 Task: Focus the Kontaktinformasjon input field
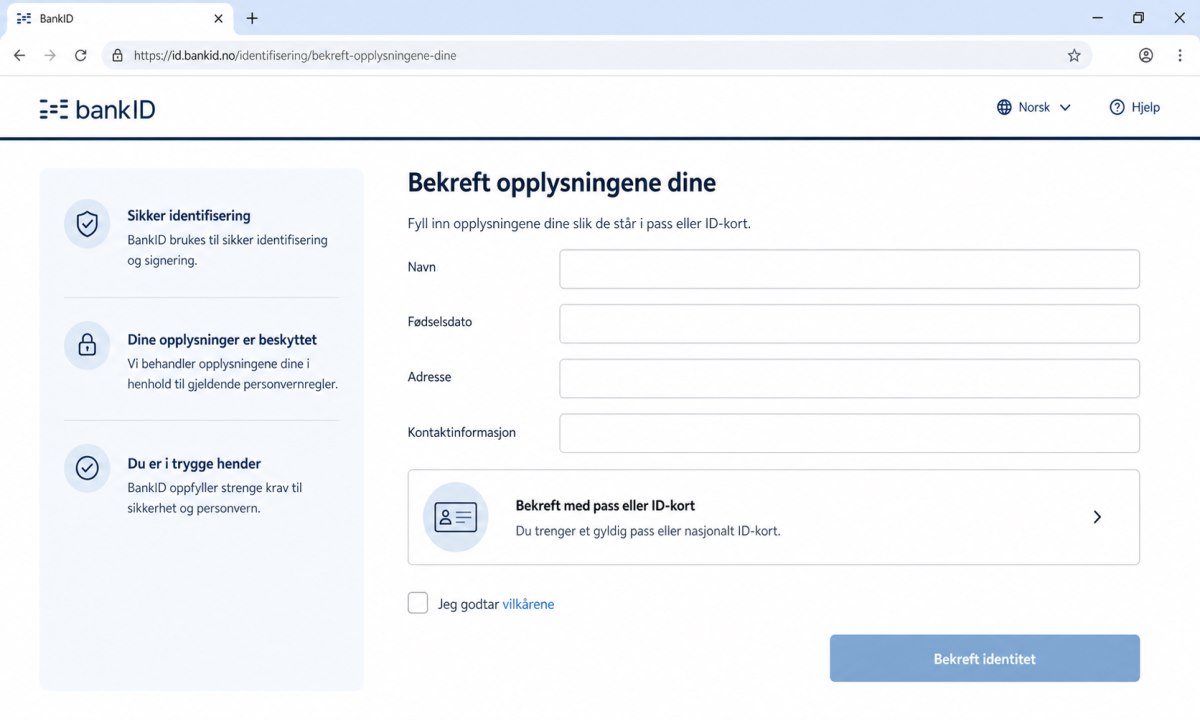tap(850, 433)
